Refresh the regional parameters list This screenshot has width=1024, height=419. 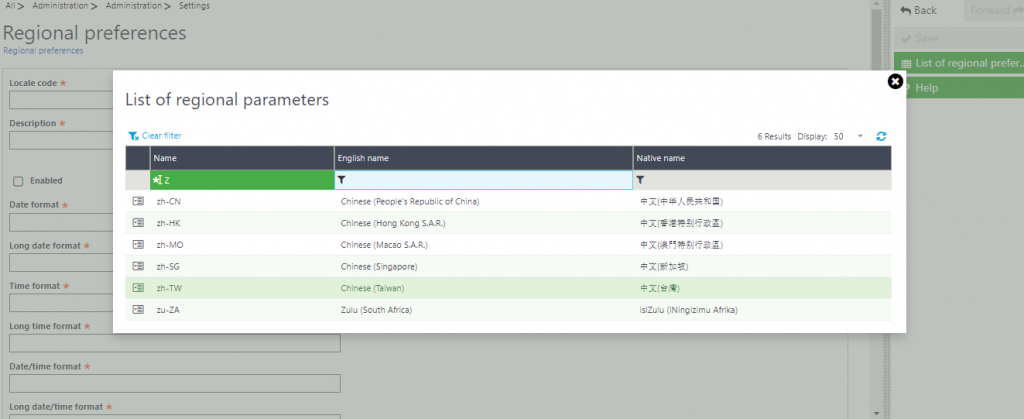click(x=881, y=136)
